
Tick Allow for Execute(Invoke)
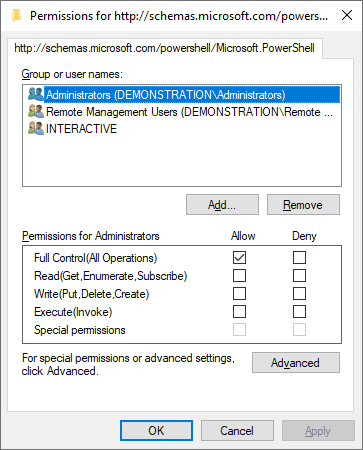pyautogui.click(x=239, y=312)
